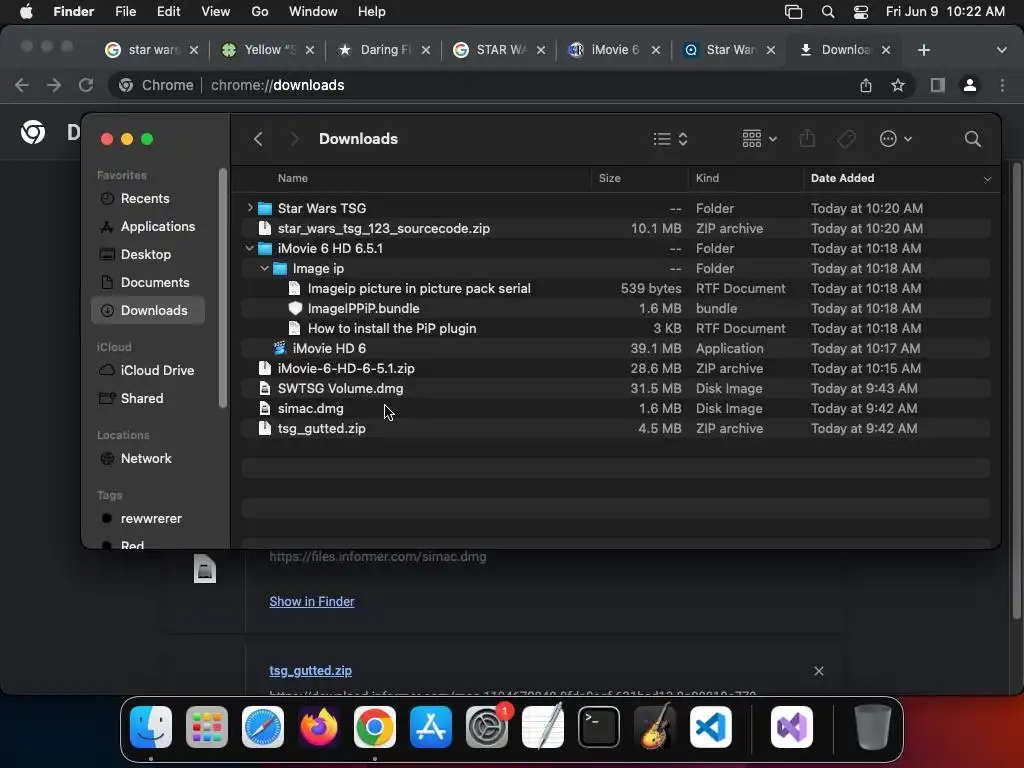Select Desktop in Finder sidebar
This screenshot has height=768, width=1024.
(x=148, y=255)
